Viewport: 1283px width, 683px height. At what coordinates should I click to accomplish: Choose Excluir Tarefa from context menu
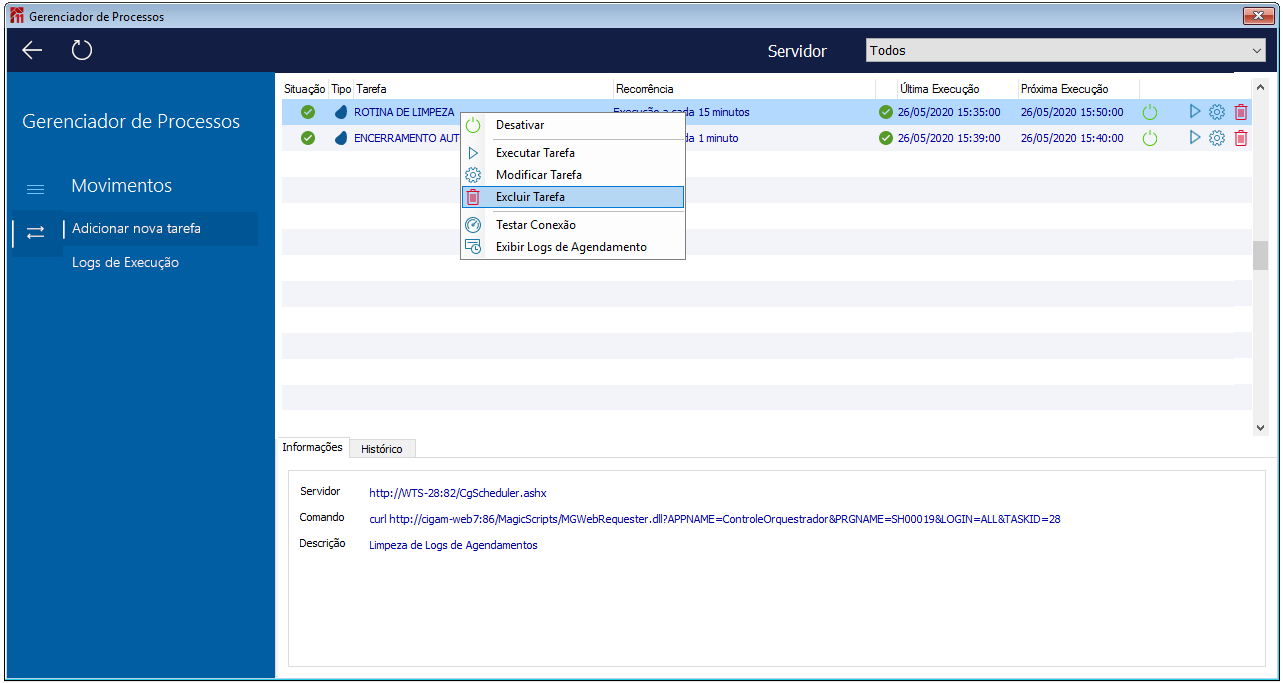coord(530,197)
